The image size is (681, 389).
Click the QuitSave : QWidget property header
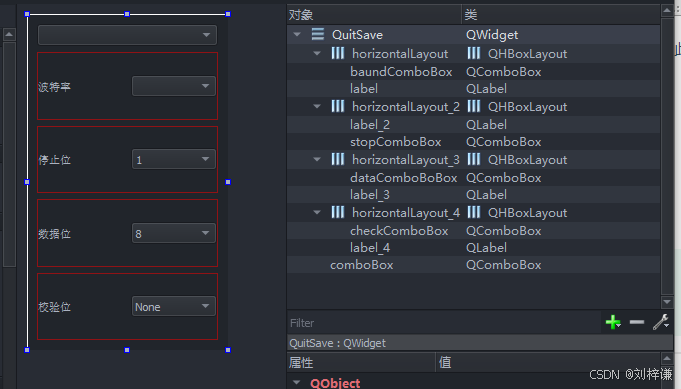pos(480,343)
